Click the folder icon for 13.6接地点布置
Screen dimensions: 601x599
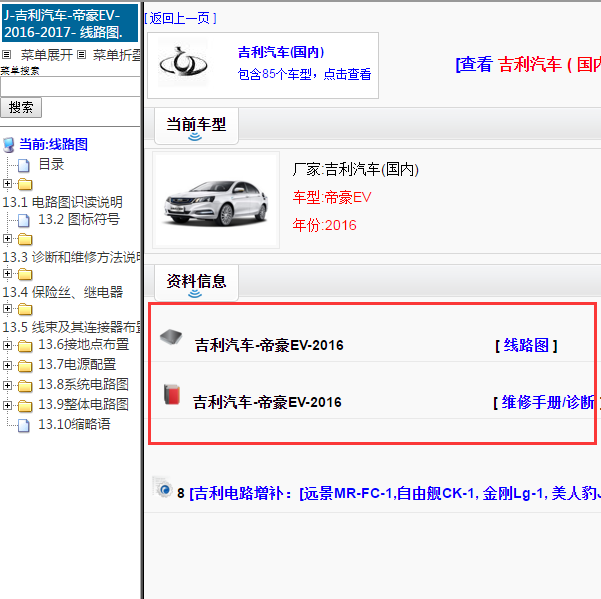pyautogui.click(x=25, y=346)
